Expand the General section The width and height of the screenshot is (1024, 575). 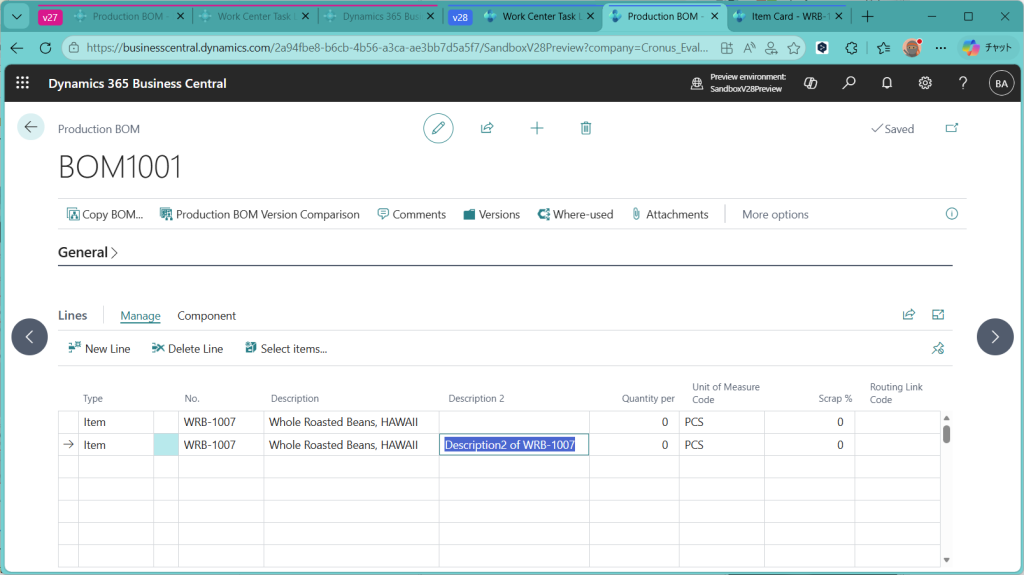click(x=88, y=253)
